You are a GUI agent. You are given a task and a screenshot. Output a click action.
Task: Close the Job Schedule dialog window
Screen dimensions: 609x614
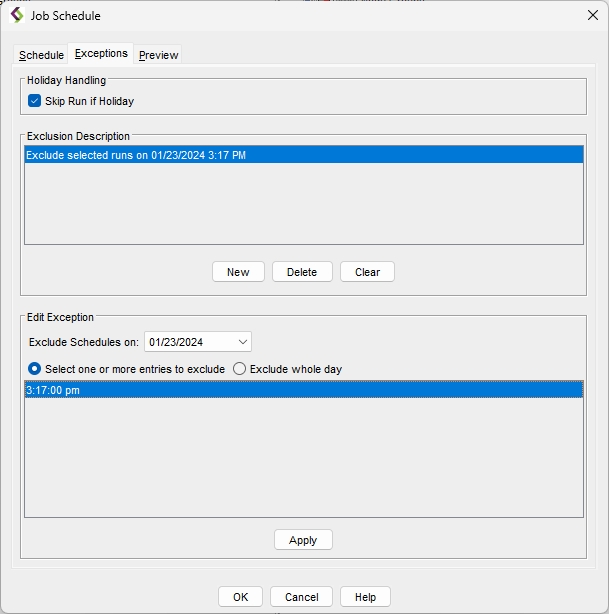[x=591, y=15]
